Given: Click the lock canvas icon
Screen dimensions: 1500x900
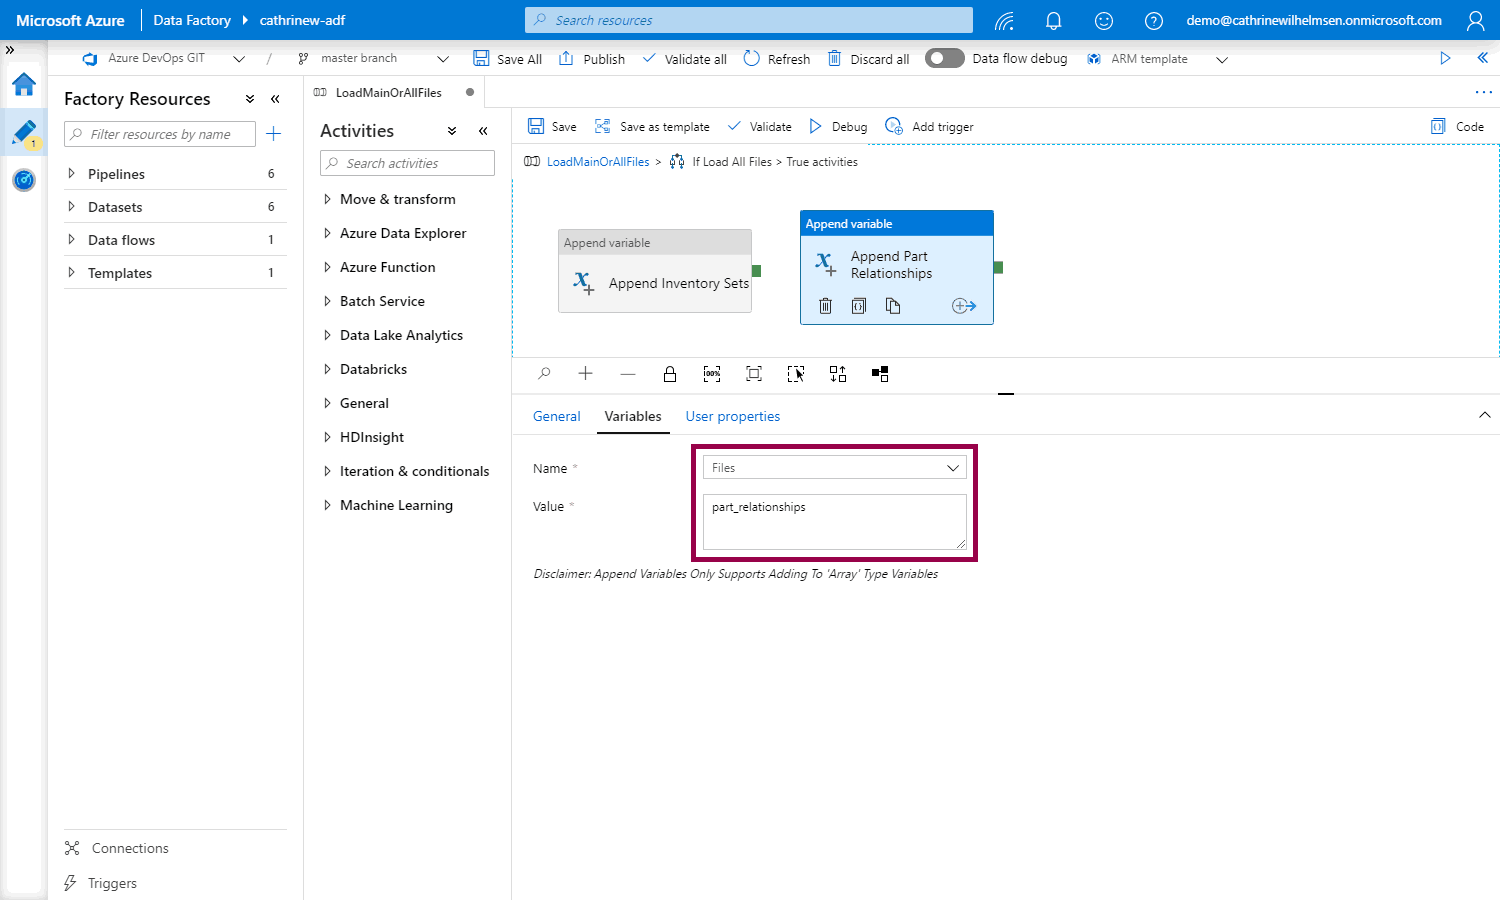Looking at the screenshot, I should (670, 374).
